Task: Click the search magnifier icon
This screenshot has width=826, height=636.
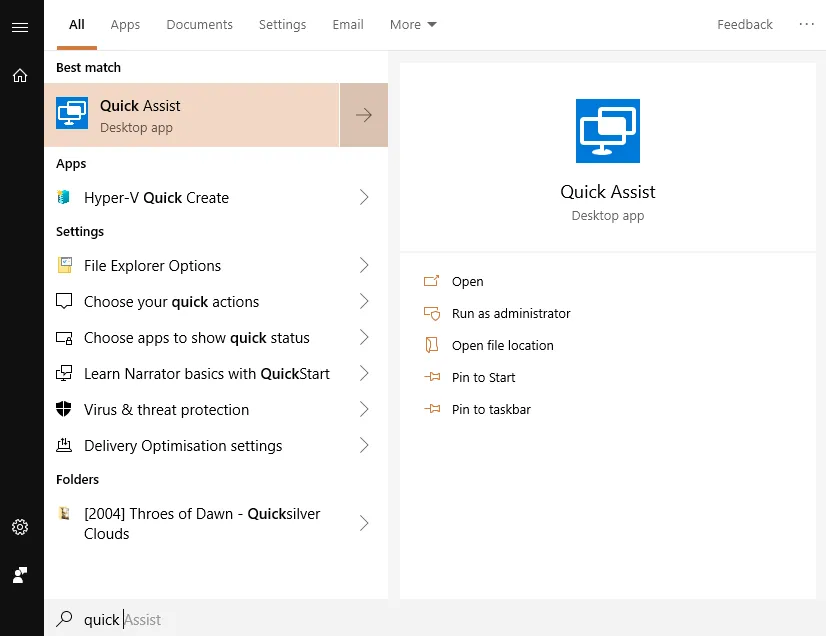Action: coord(64,619)
